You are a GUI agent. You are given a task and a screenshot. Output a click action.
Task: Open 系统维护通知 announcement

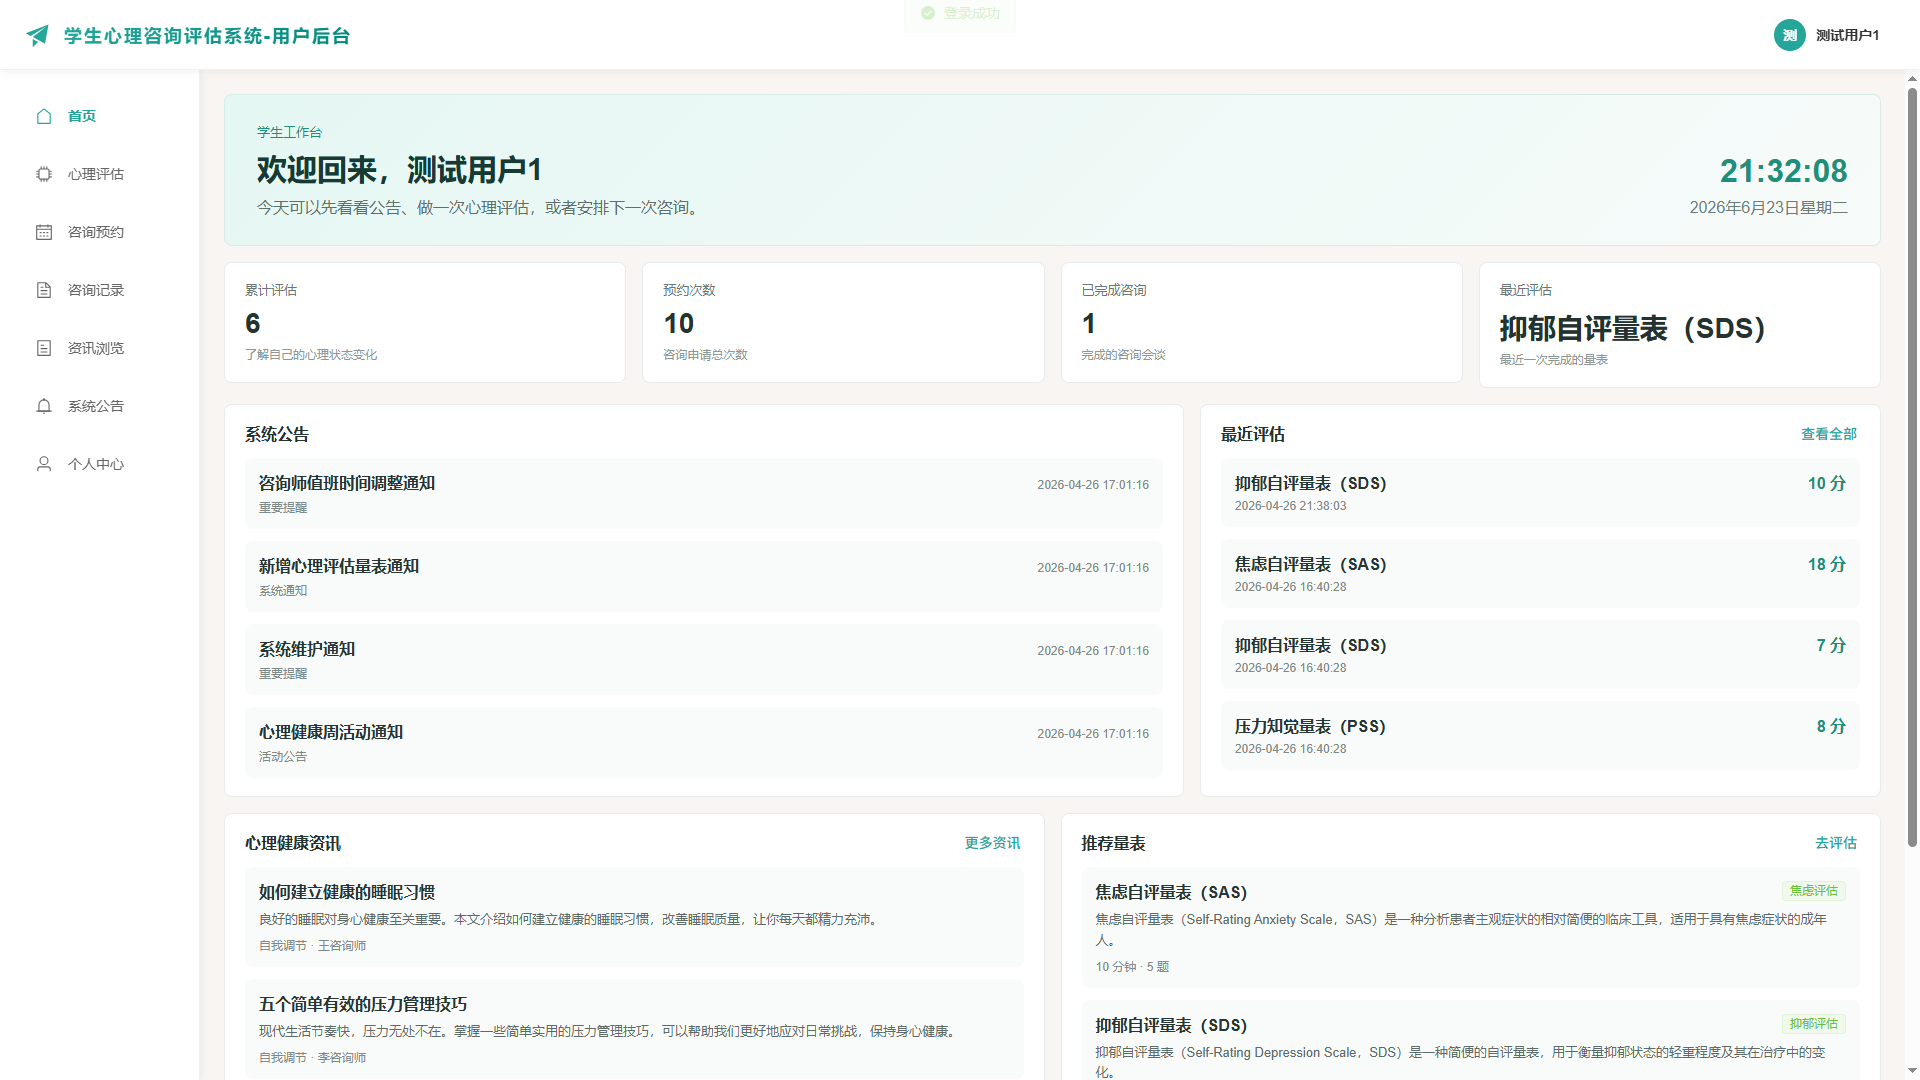click(704, 660)
